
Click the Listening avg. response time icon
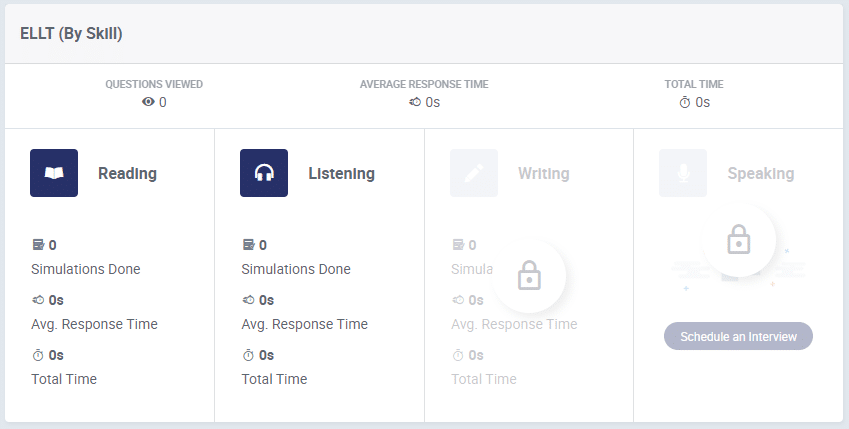[248, 300]
